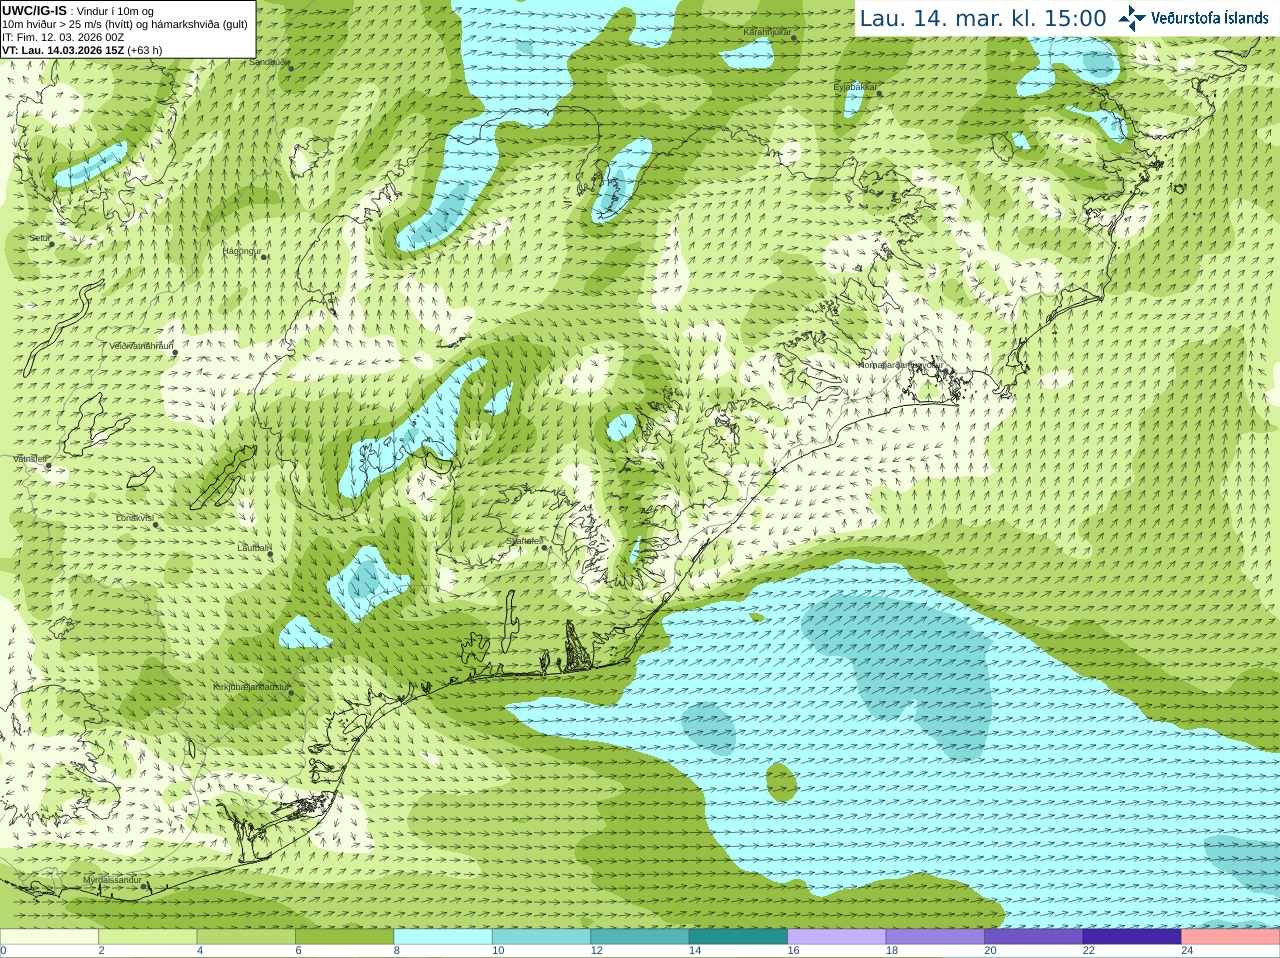Click the 0–2 m/s pale yellow legend swatch
1280x958 pixels.
pos(49,936)
